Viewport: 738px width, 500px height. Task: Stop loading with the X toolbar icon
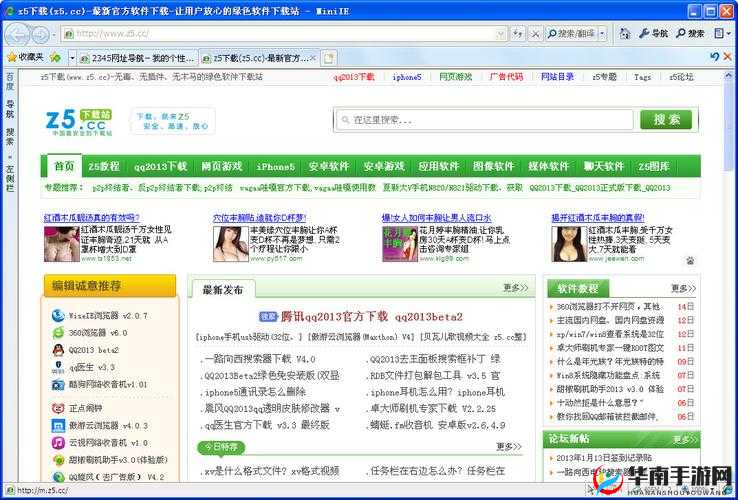535,34
